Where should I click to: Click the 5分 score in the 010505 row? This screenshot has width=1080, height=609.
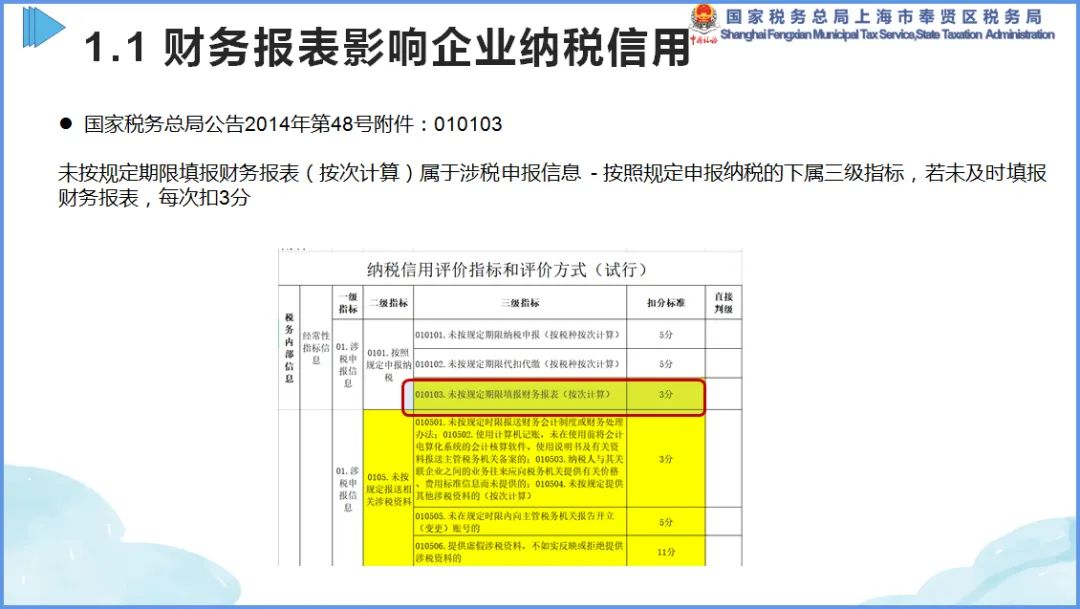pos(665,522)
